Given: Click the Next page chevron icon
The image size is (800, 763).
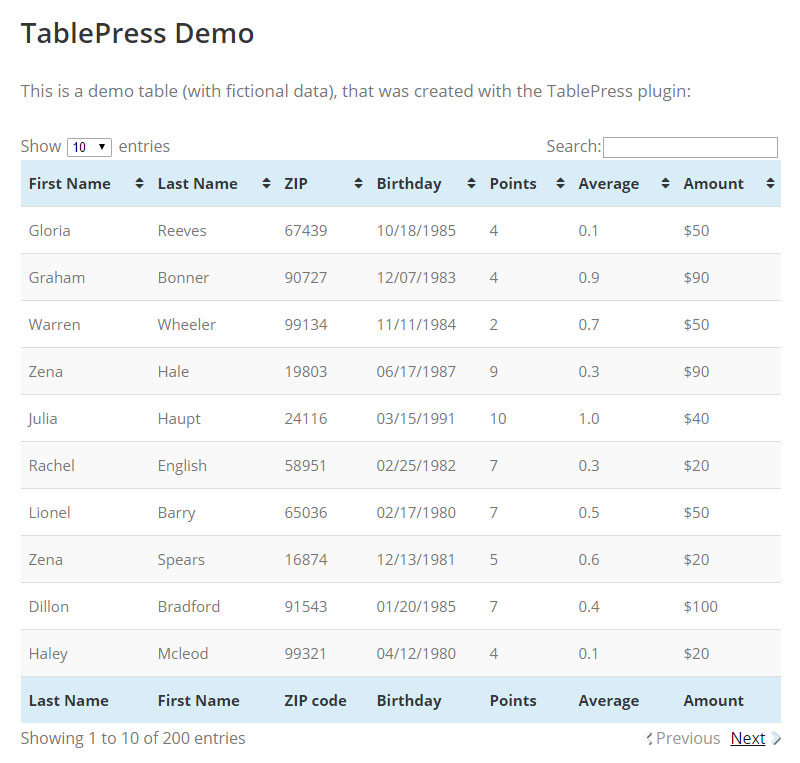Looking at the screenshot, I should 776,739.
